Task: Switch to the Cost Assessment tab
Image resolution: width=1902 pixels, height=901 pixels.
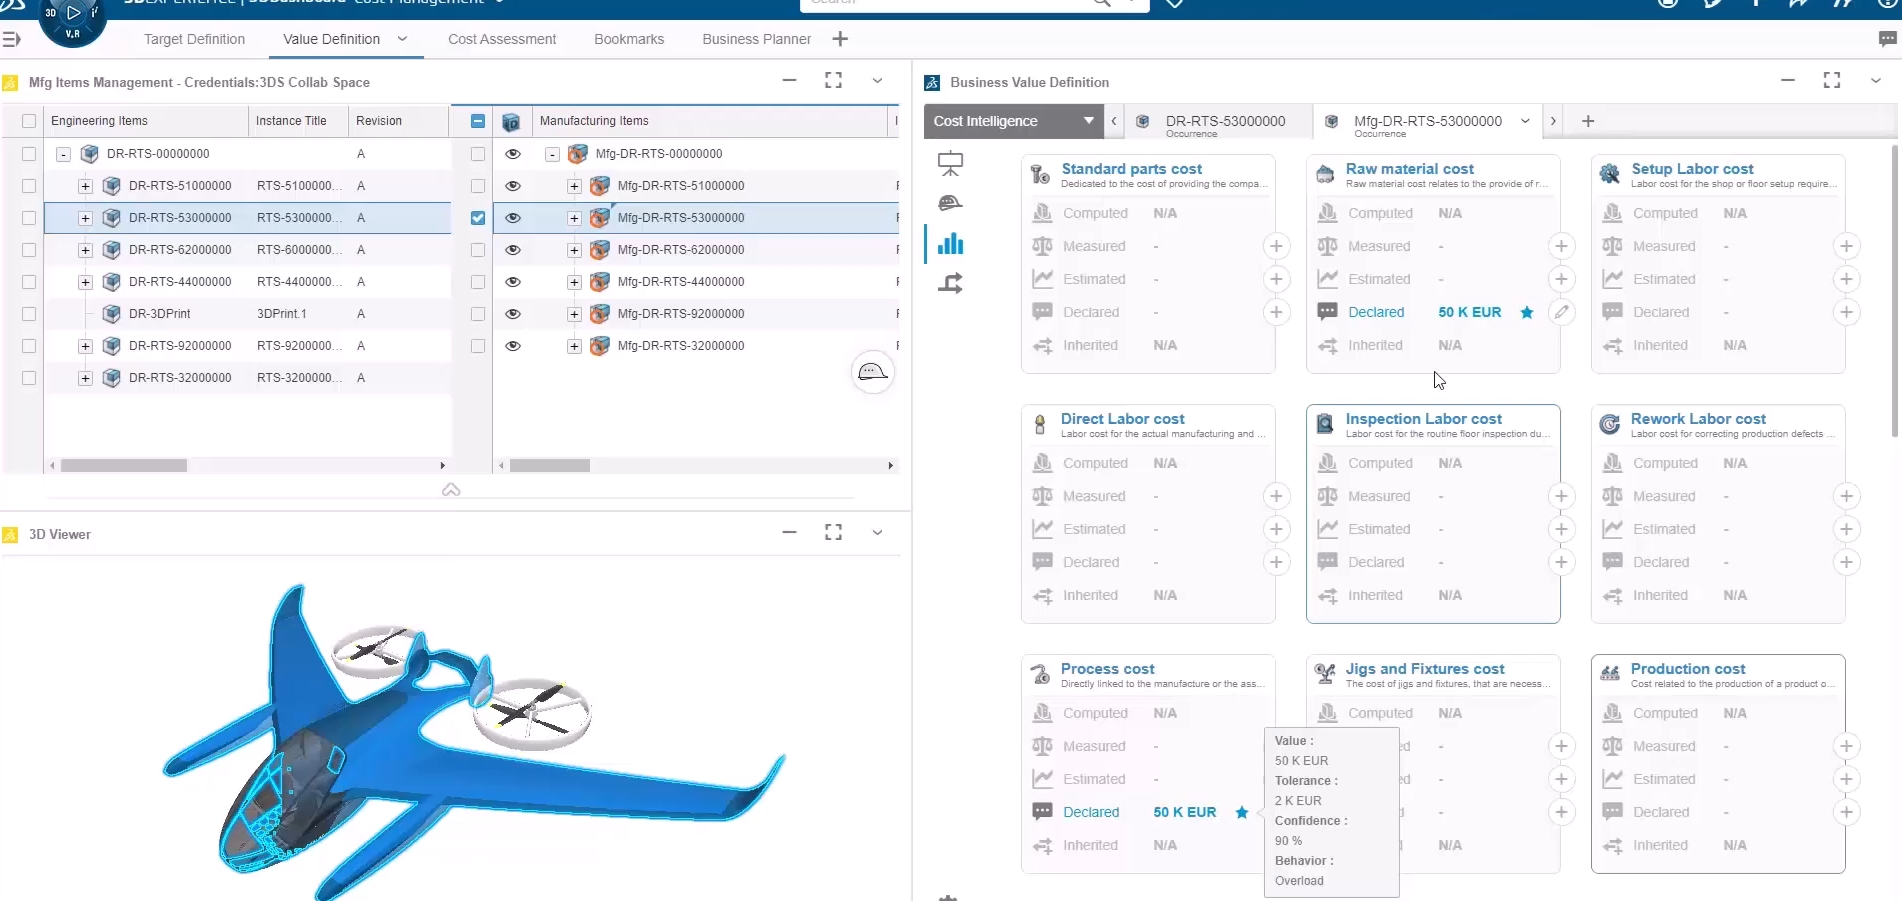Action: coord(501,39)
